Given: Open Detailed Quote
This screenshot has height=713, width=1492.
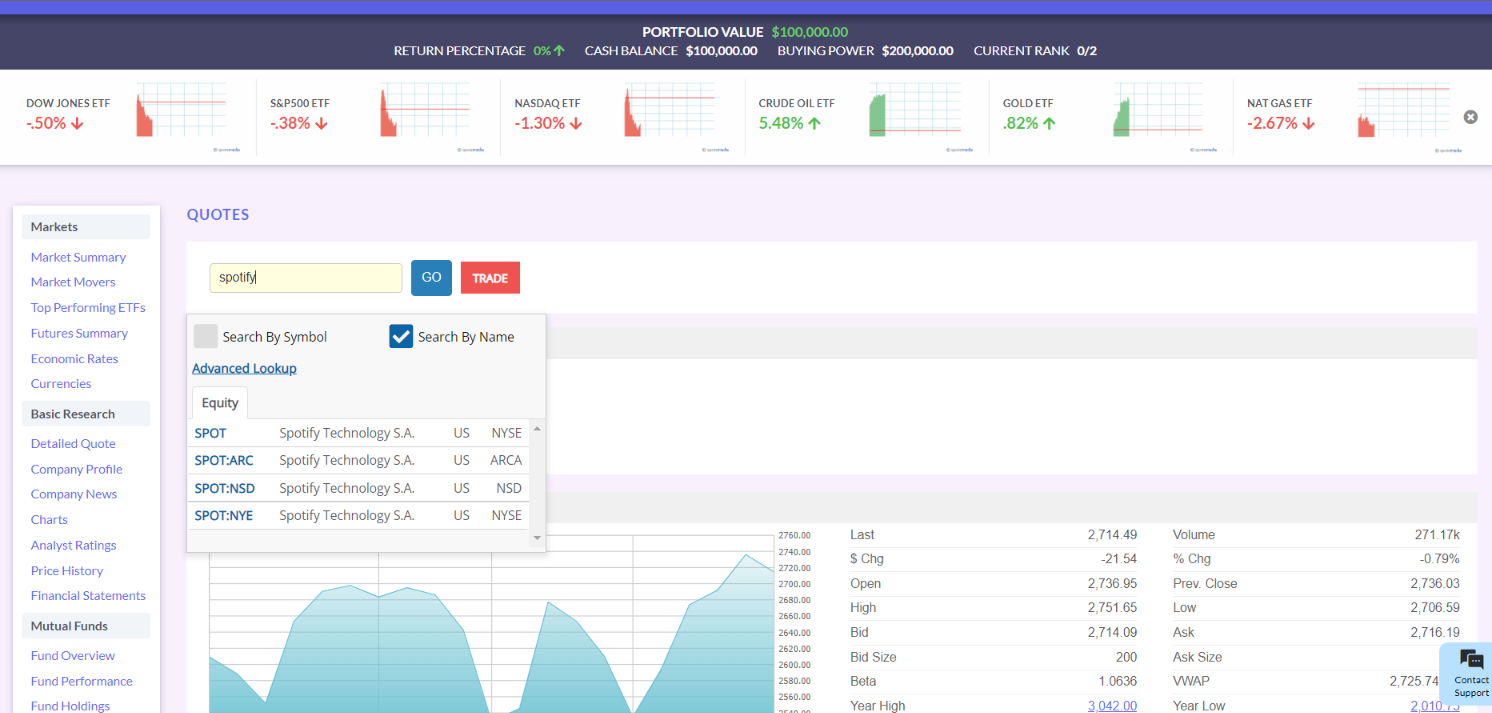Looking at the screenshot, I should pyautogui.click(x=73, y=443).
